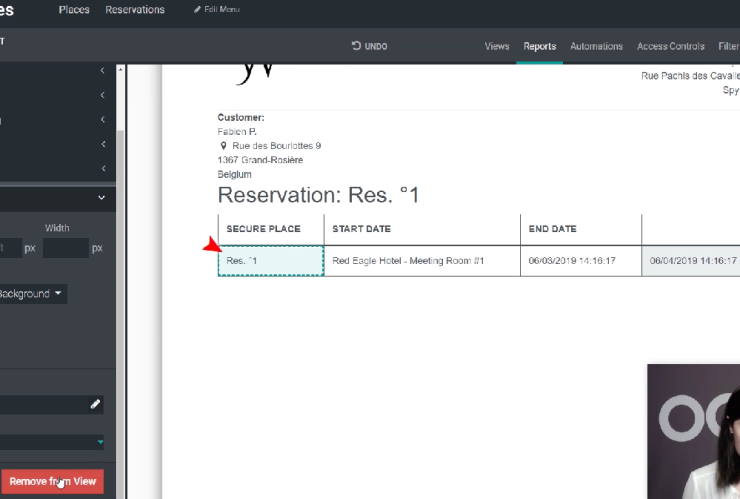This screenshot has width=740, height=499.
Task: Expand the third collapsed sidebar section chevron
Action: pyautogui.click(x=103, y=119)
